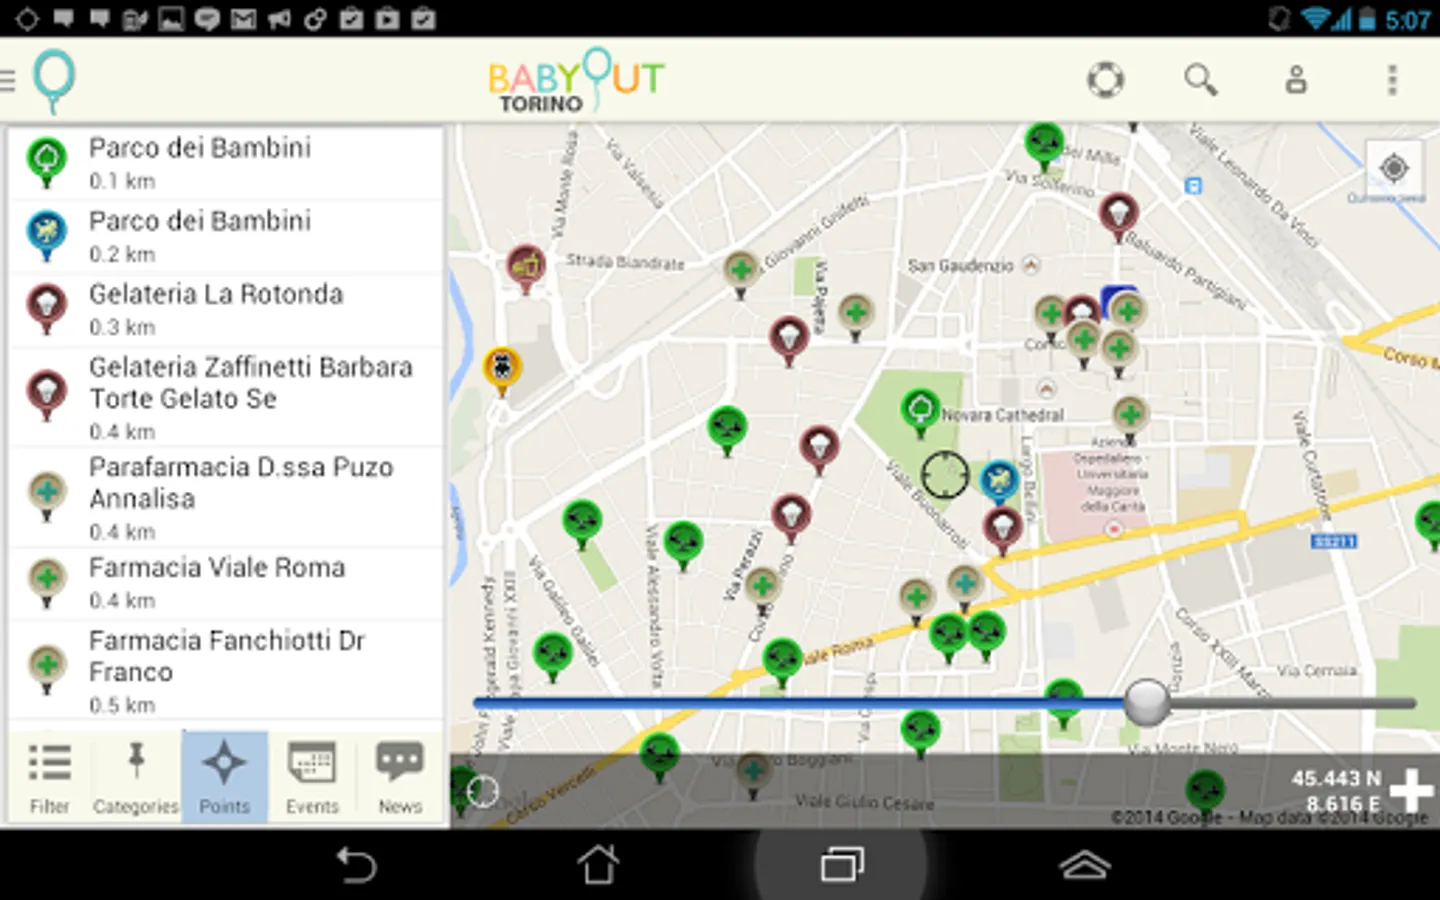Open the hamburger menu beside balloon logo

[x=8, y=80]
